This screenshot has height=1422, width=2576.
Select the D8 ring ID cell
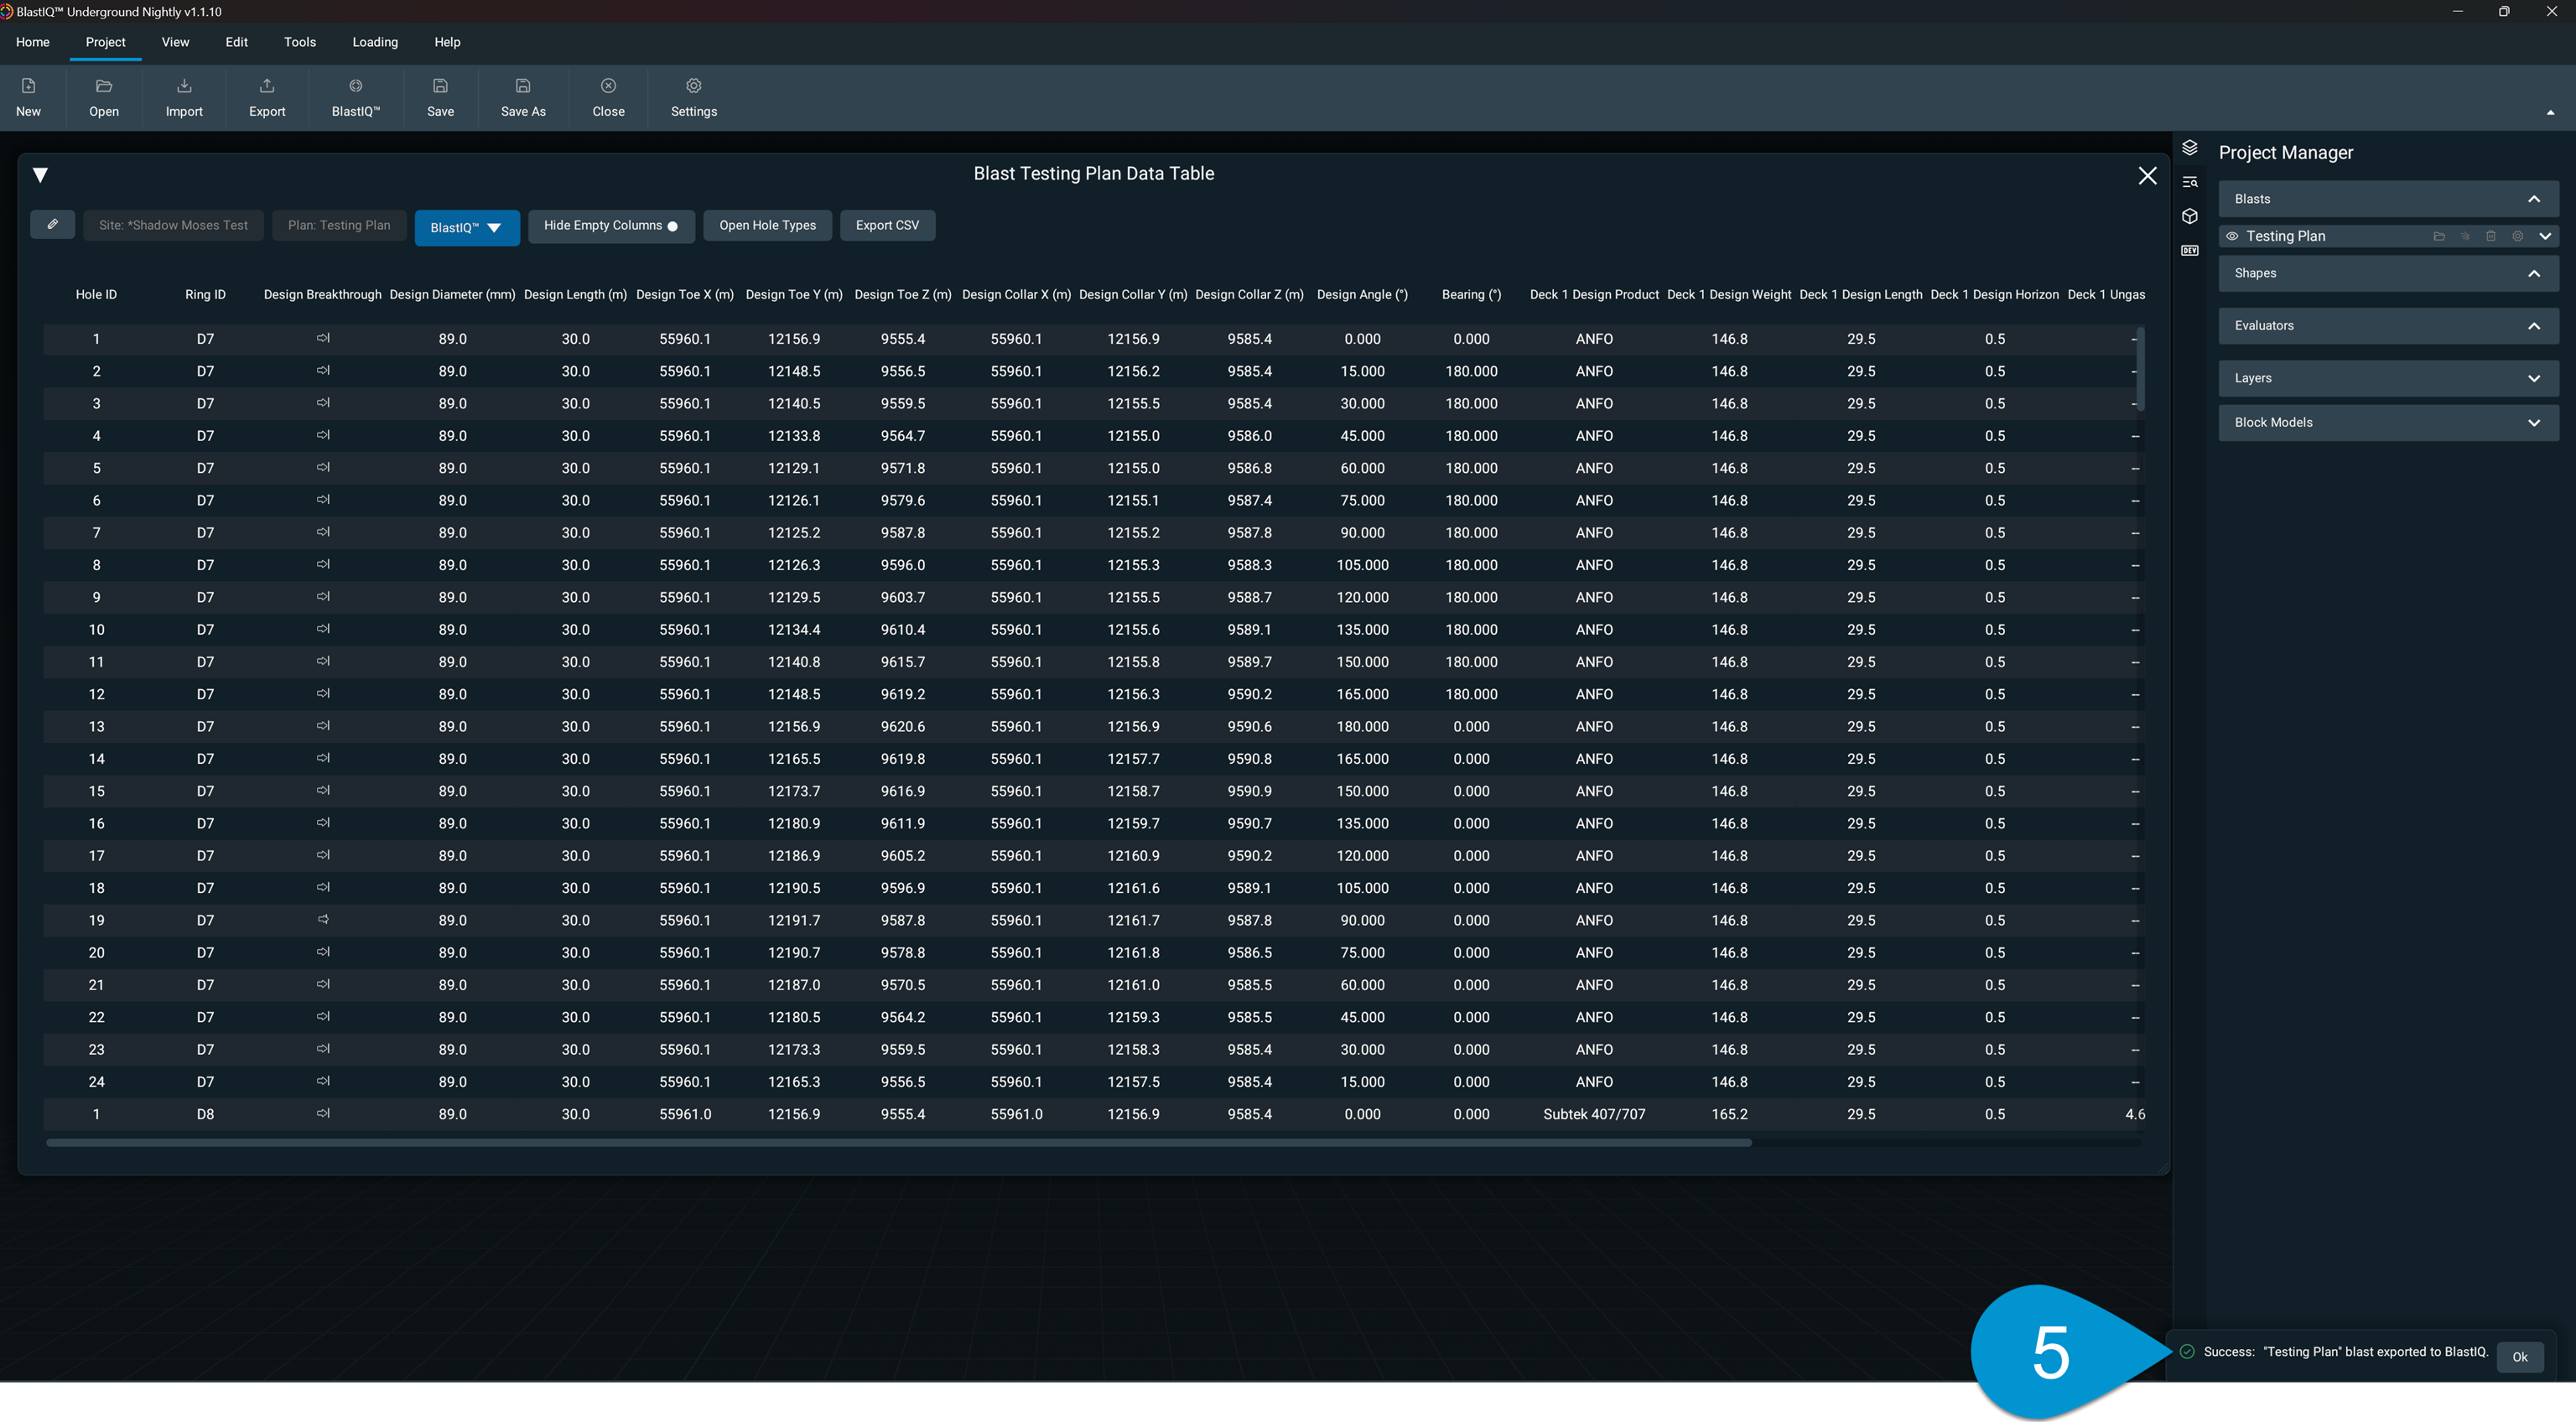(205, 1114)
